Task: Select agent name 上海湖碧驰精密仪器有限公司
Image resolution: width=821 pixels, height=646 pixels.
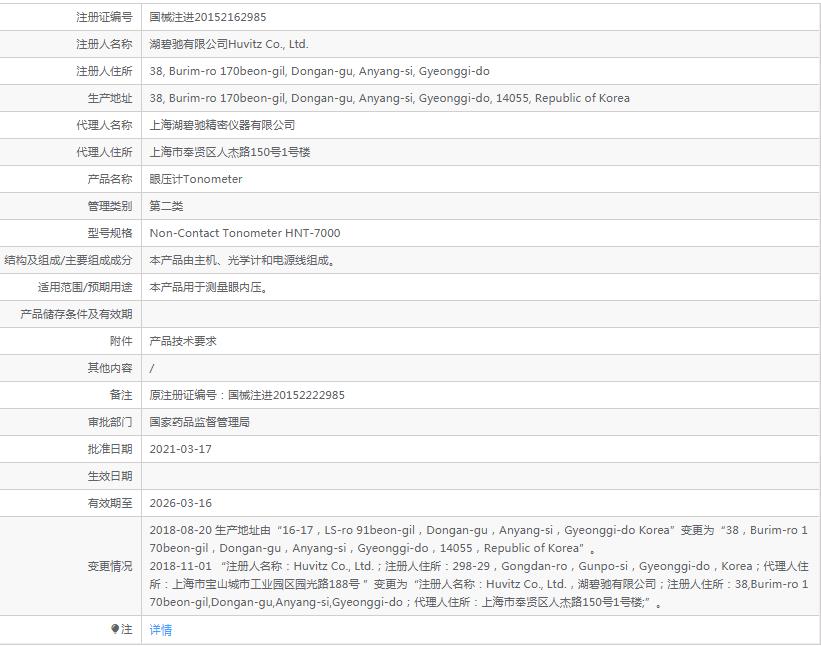Action: [x=223, y=125]
